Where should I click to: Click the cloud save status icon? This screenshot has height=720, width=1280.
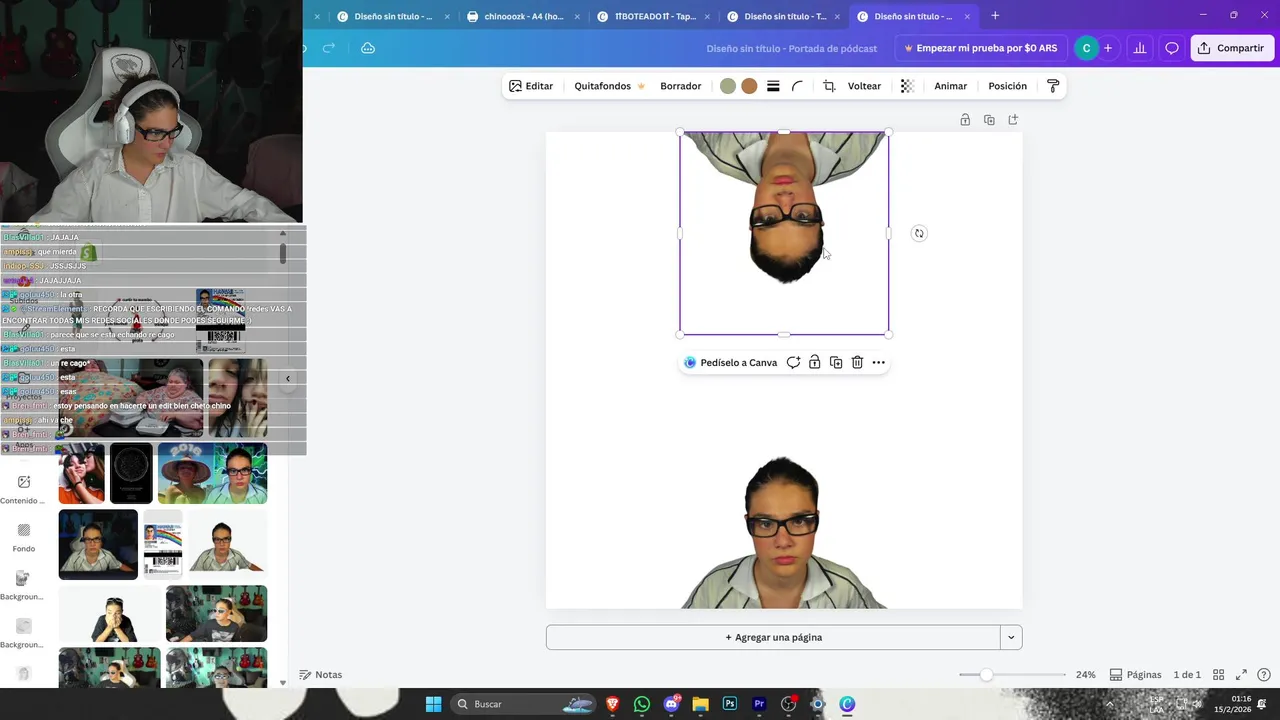pyautogui.click(x=368, y=48)
